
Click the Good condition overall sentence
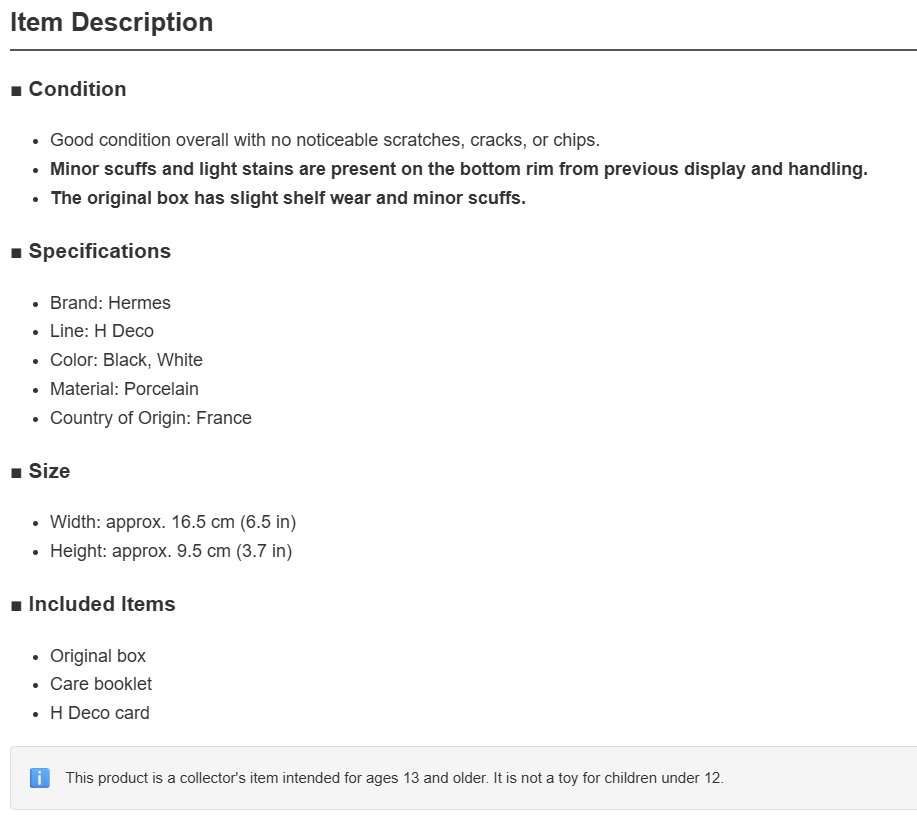click(325, 140)
